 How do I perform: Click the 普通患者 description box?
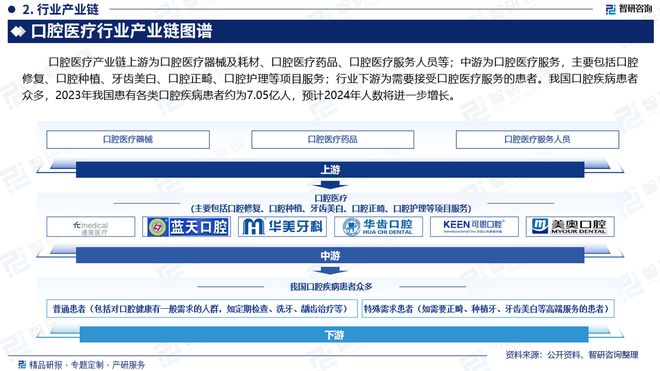[x=202, y=309]
